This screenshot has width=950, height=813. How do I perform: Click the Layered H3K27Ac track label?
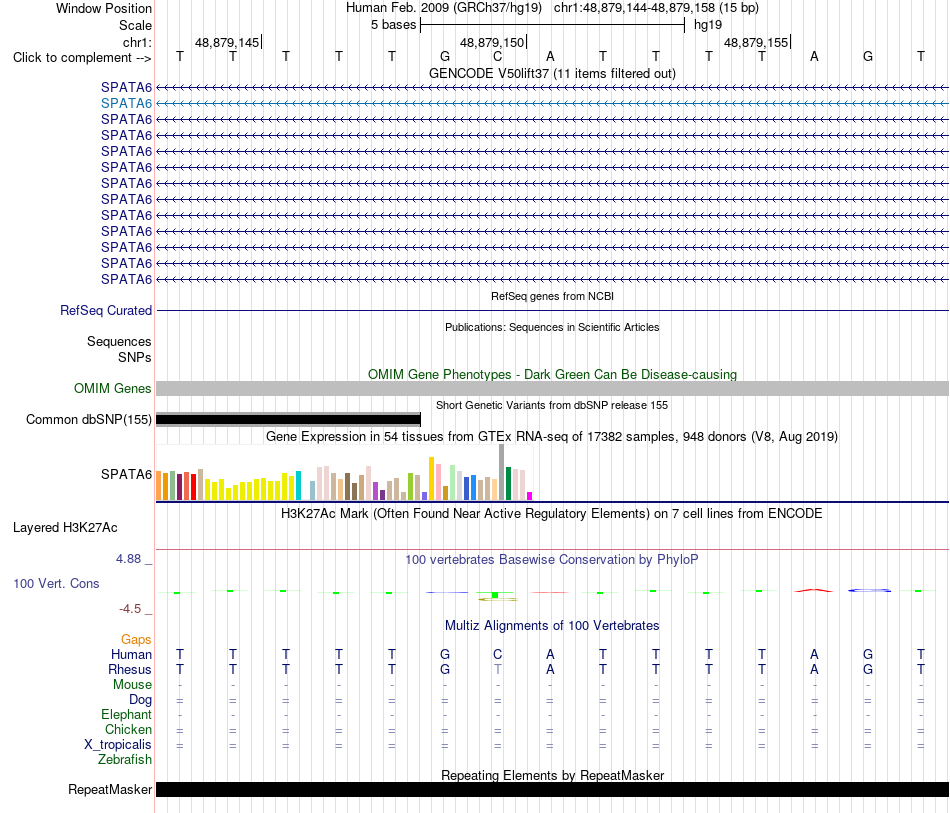(x=65, y=528)
